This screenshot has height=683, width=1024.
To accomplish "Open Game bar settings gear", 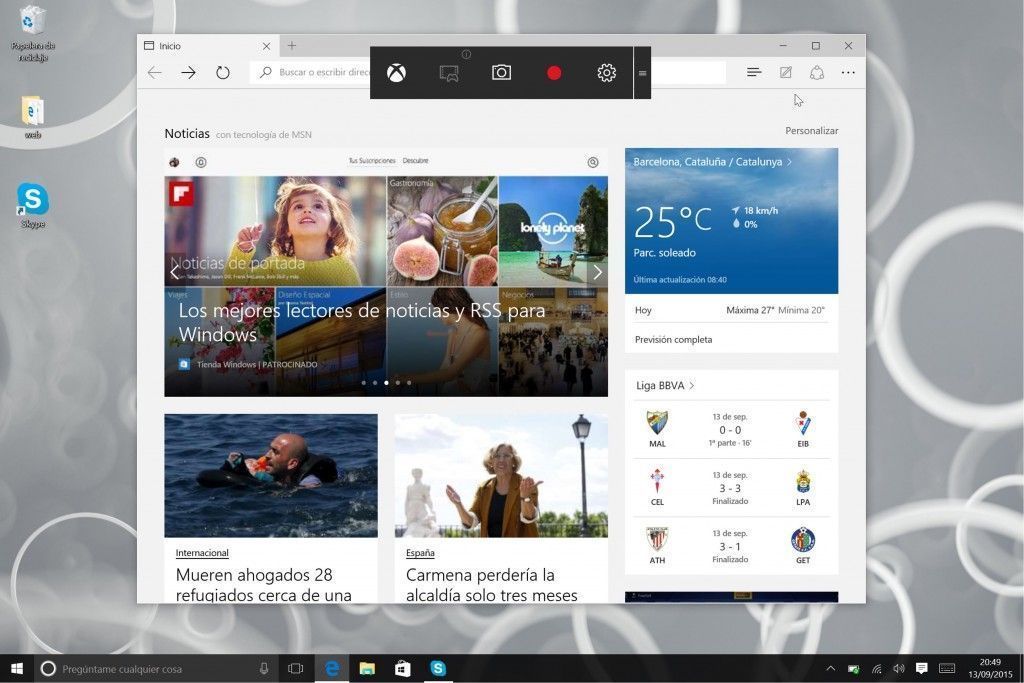I will click(606, 72).
